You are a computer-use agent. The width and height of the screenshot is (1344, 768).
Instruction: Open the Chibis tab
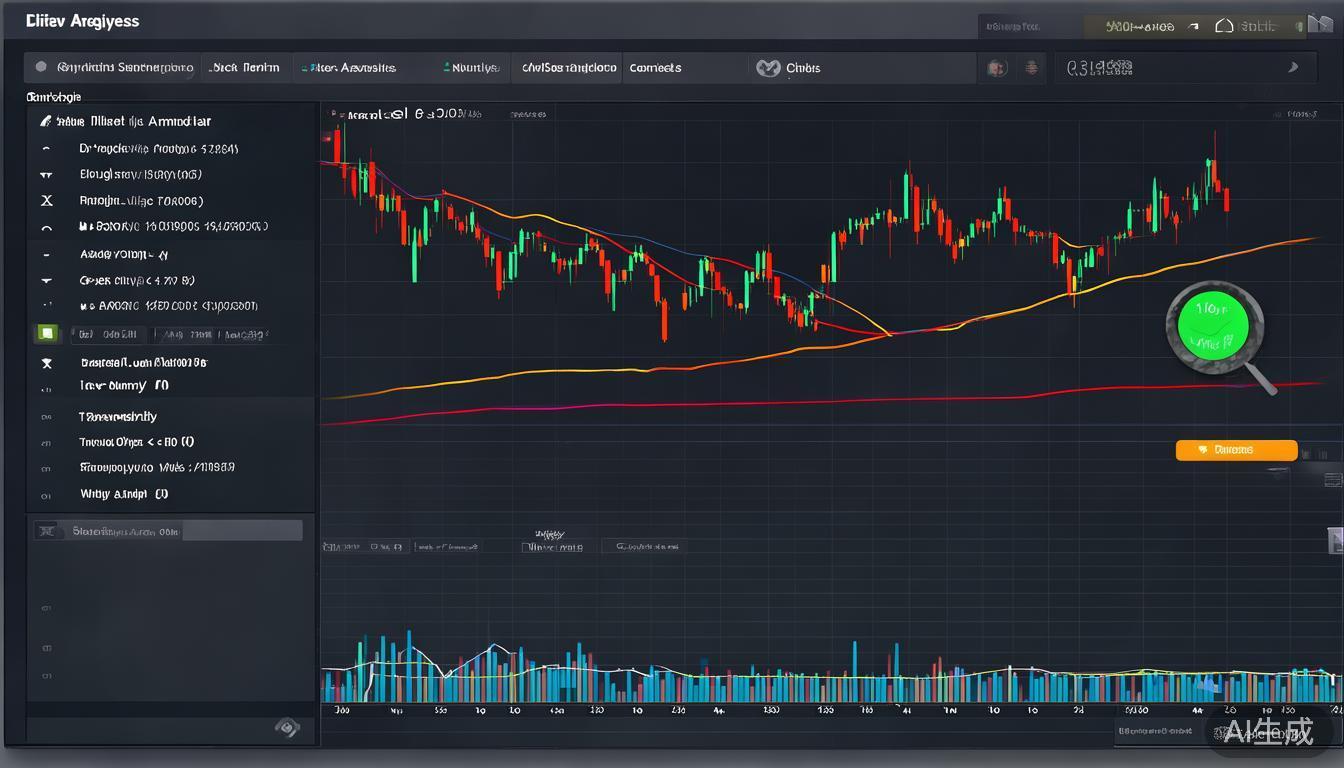803,68
